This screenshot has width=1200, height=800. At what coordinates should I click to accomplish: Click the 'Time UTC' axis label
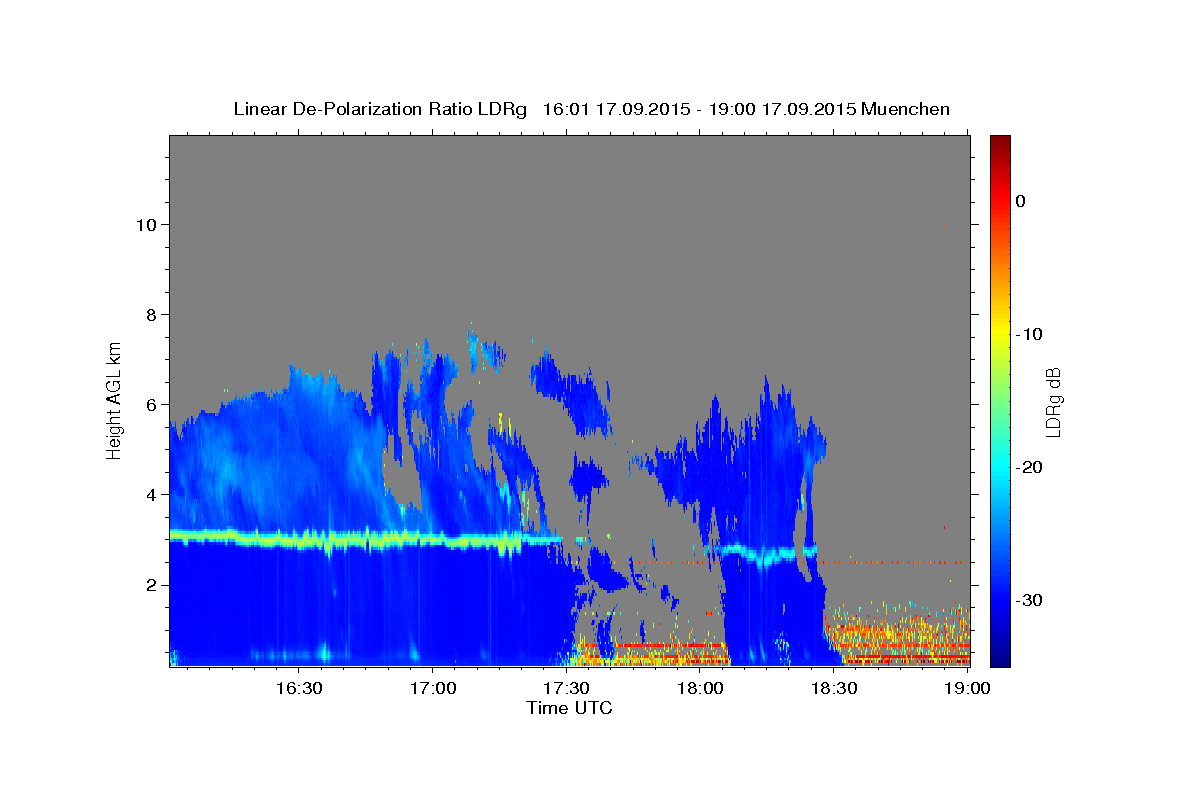(x=569, y=708)
